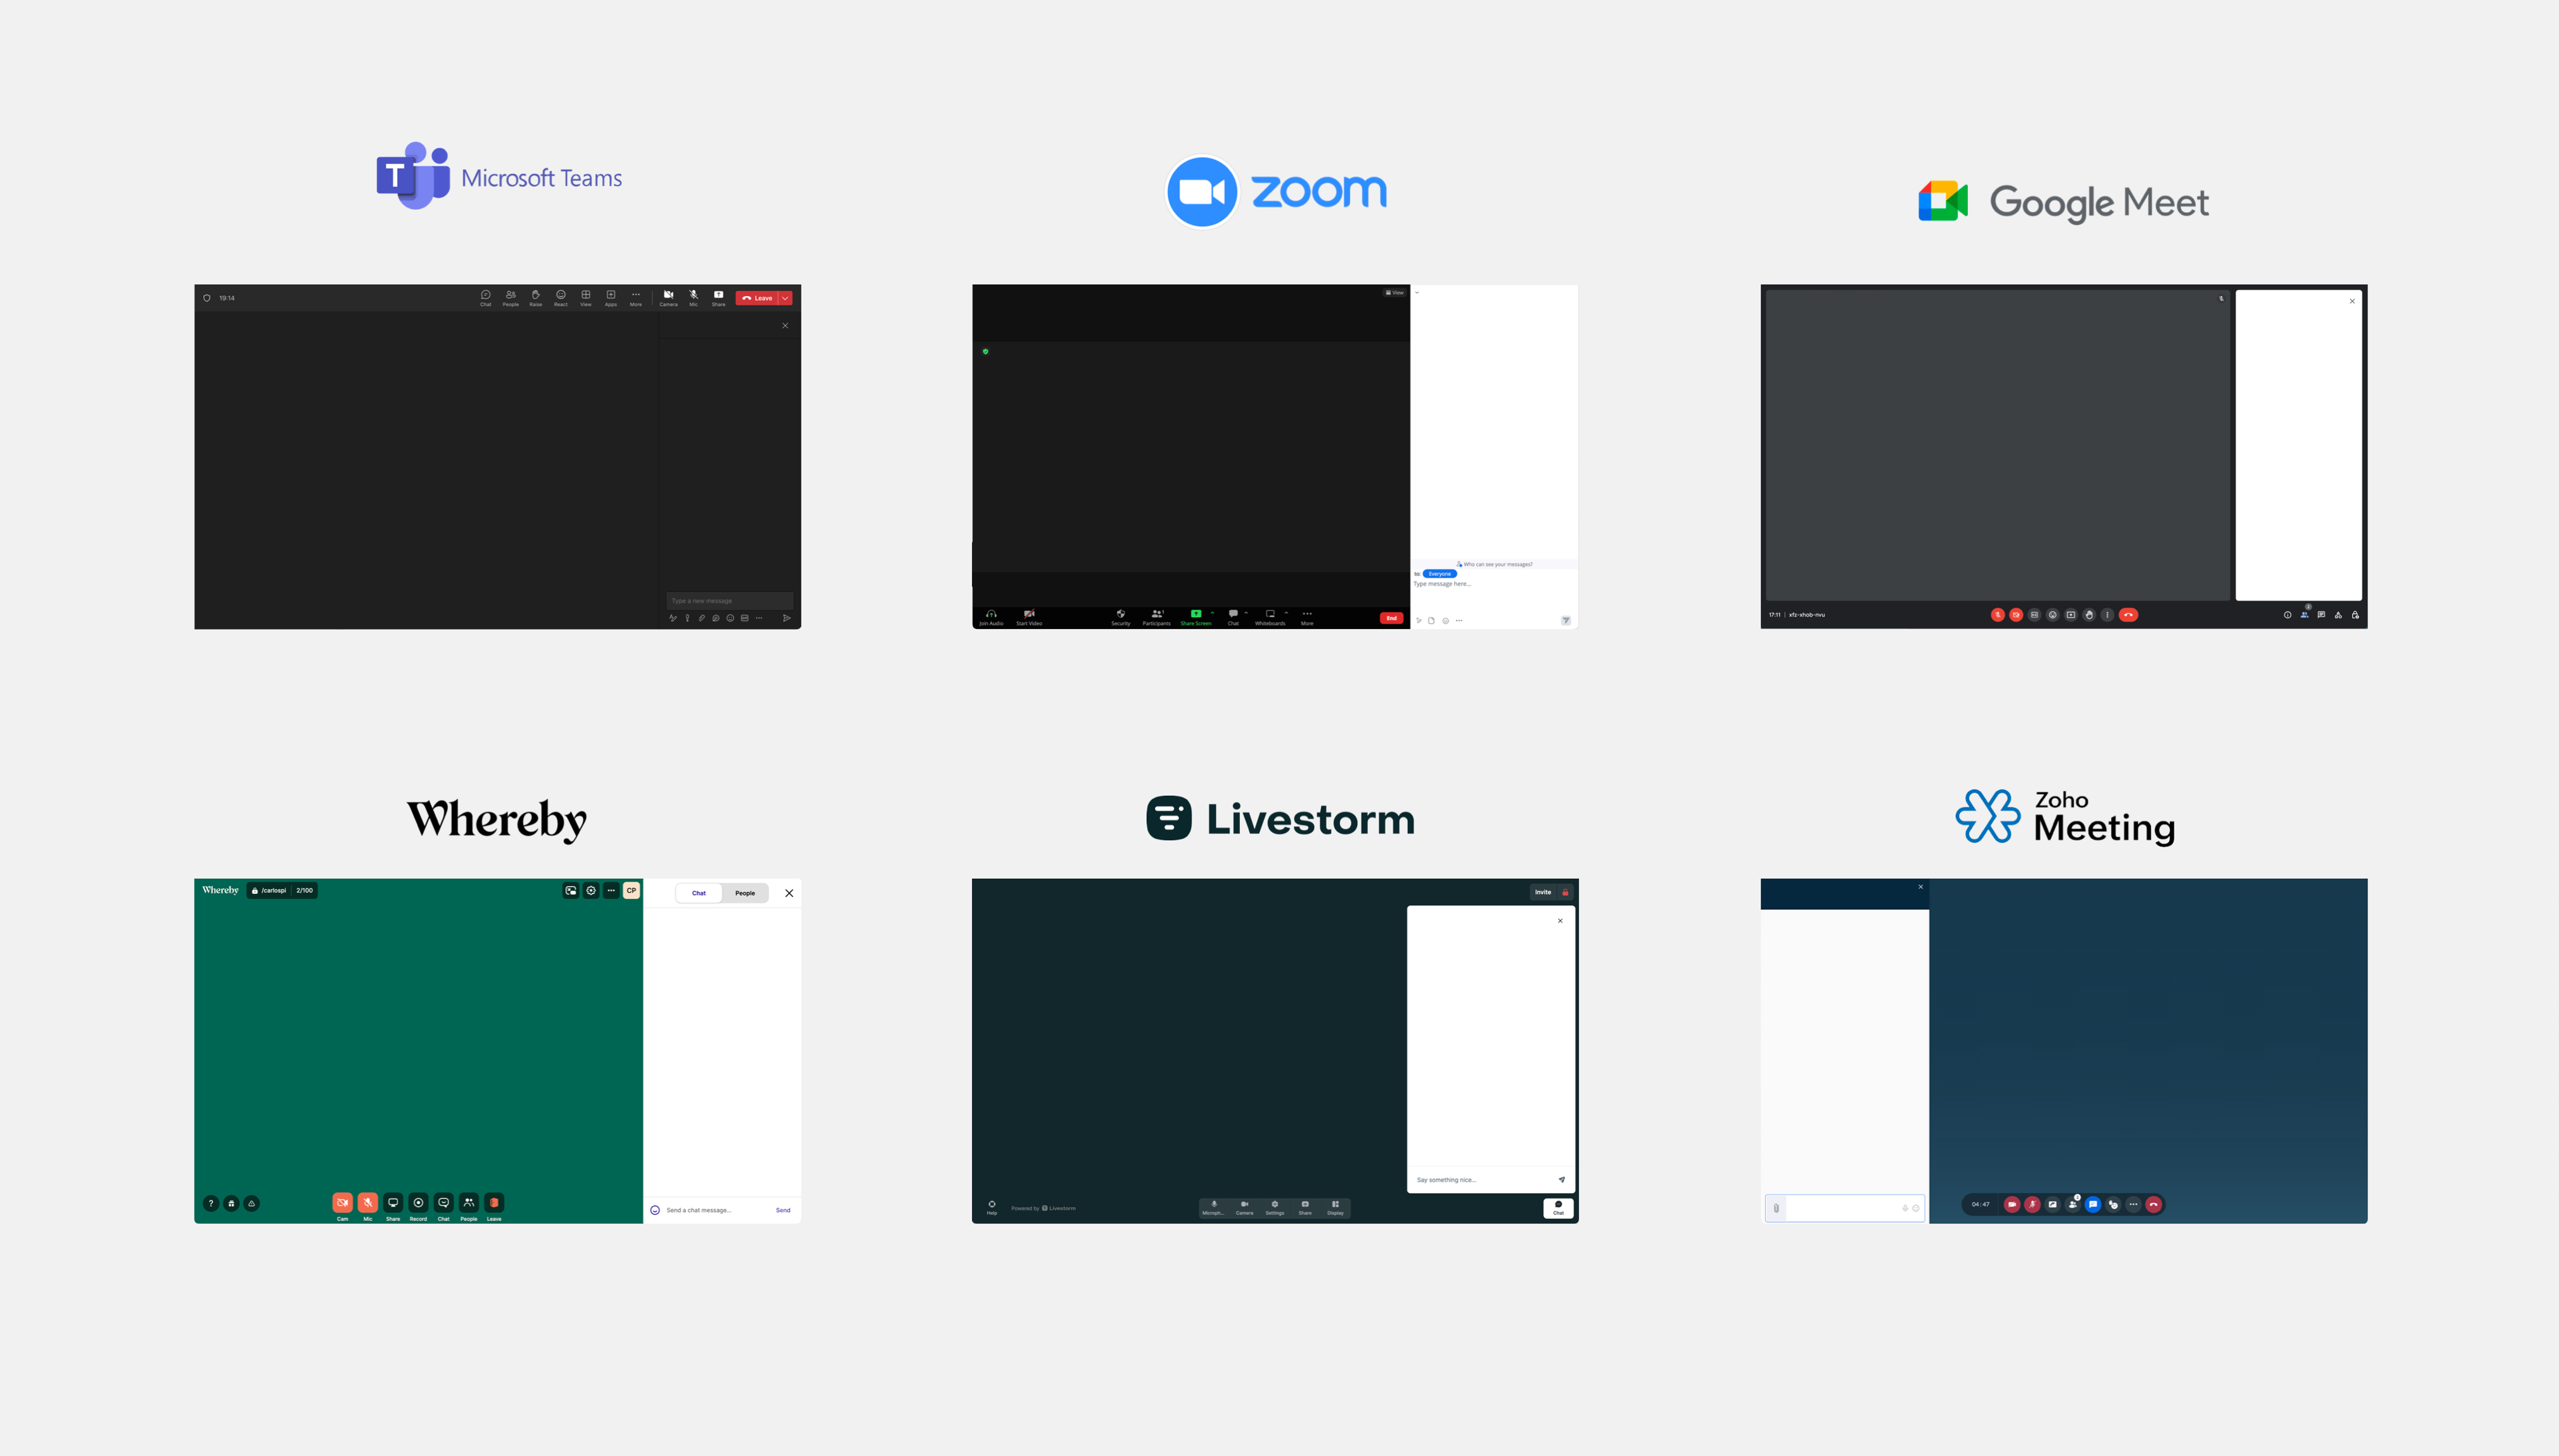This screenshot has height=1456, width=2559.
Task: Click the Teams 'Type a new message' field
Action: pos(729,601)
